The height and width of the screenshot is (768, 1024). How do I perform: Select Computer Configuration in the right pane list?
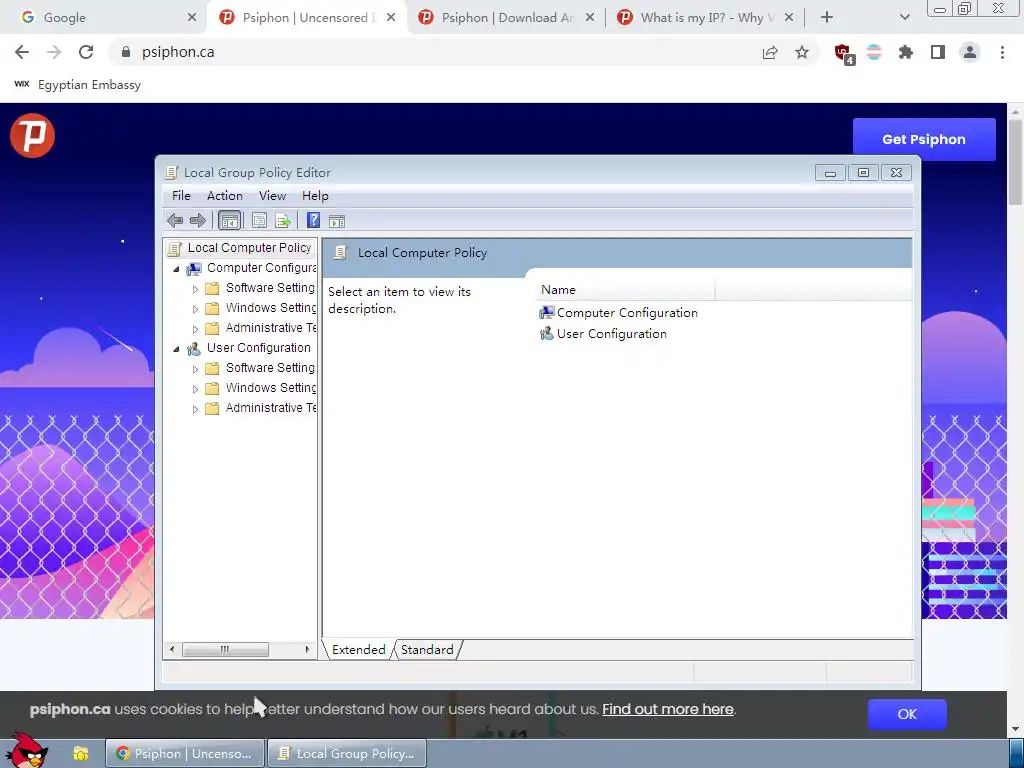point(618,313)
